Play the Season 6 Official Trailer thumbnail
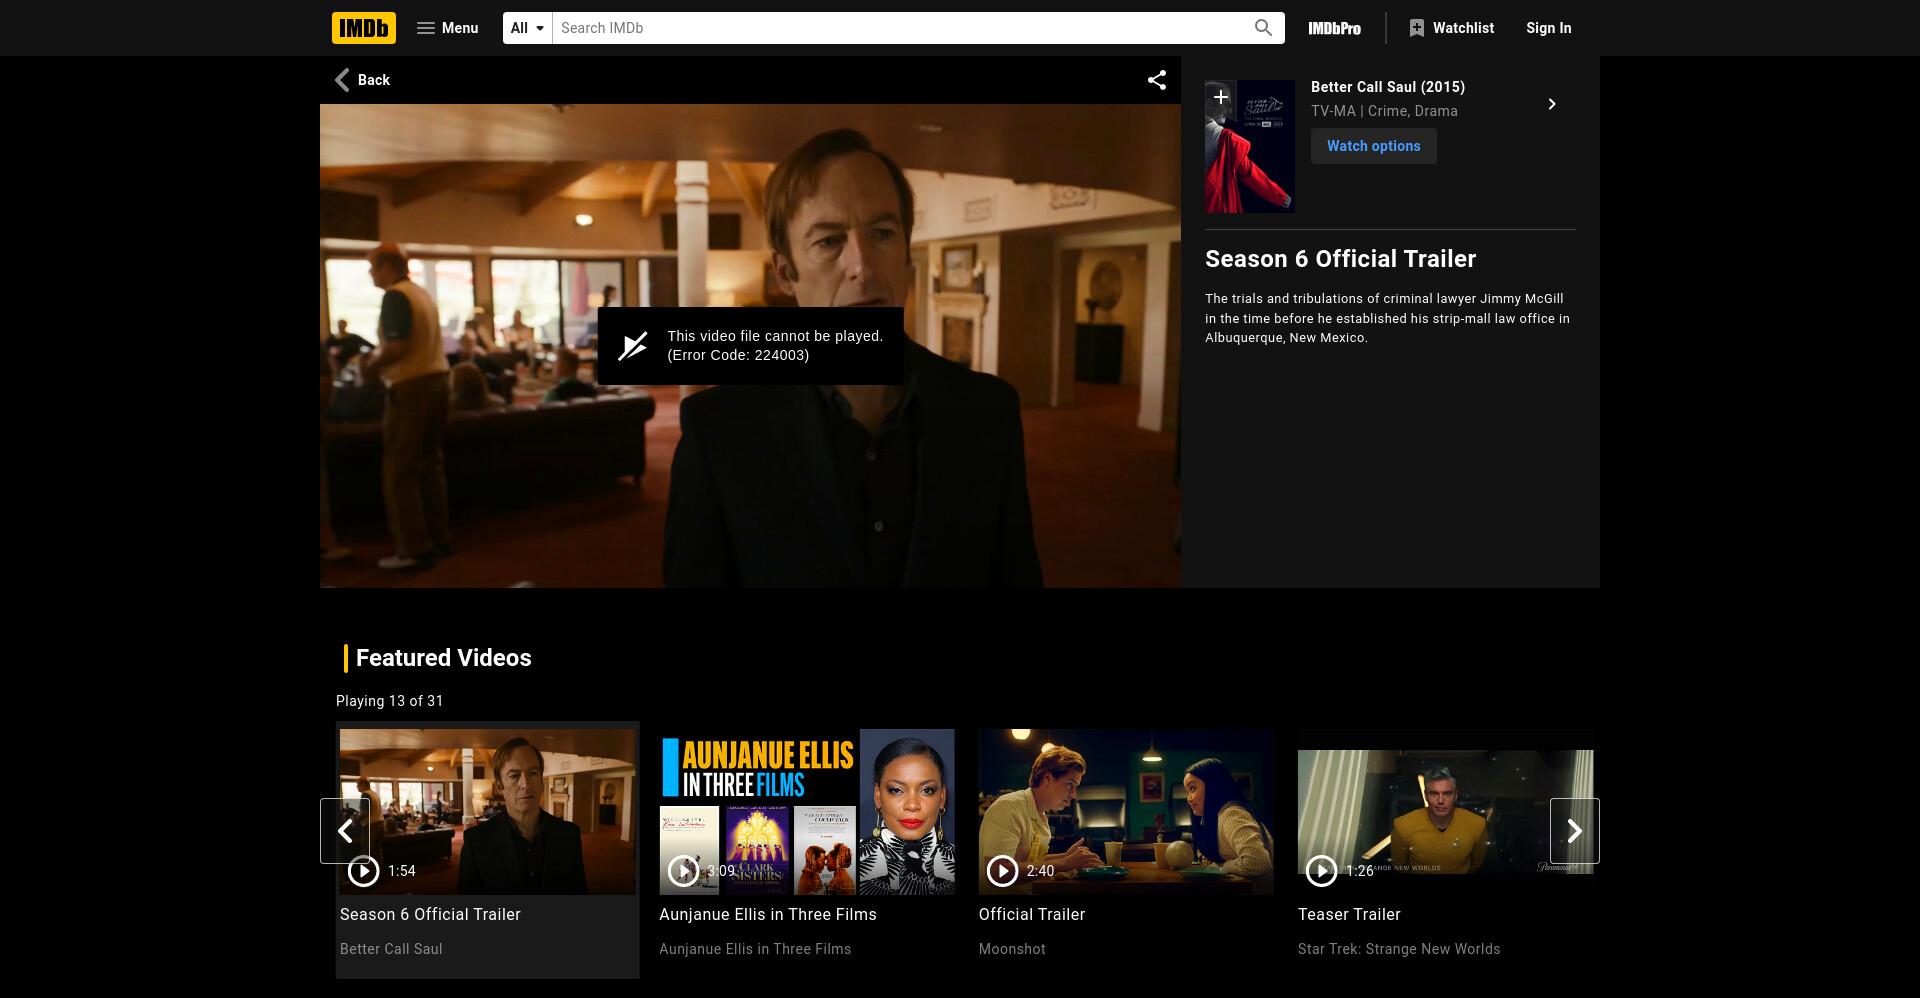 pyautogui.click(x=363, y=871)
